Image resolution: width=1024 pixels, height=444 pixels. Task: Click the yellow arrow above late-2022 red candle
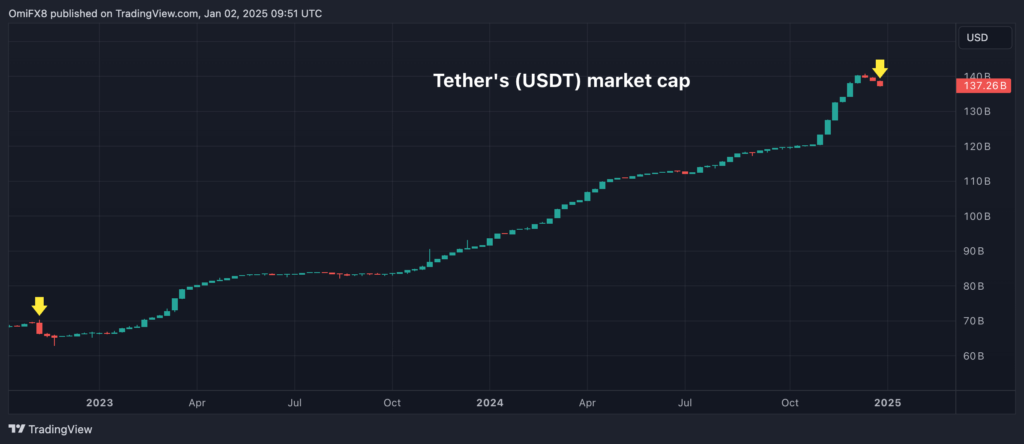click(39, 306)
